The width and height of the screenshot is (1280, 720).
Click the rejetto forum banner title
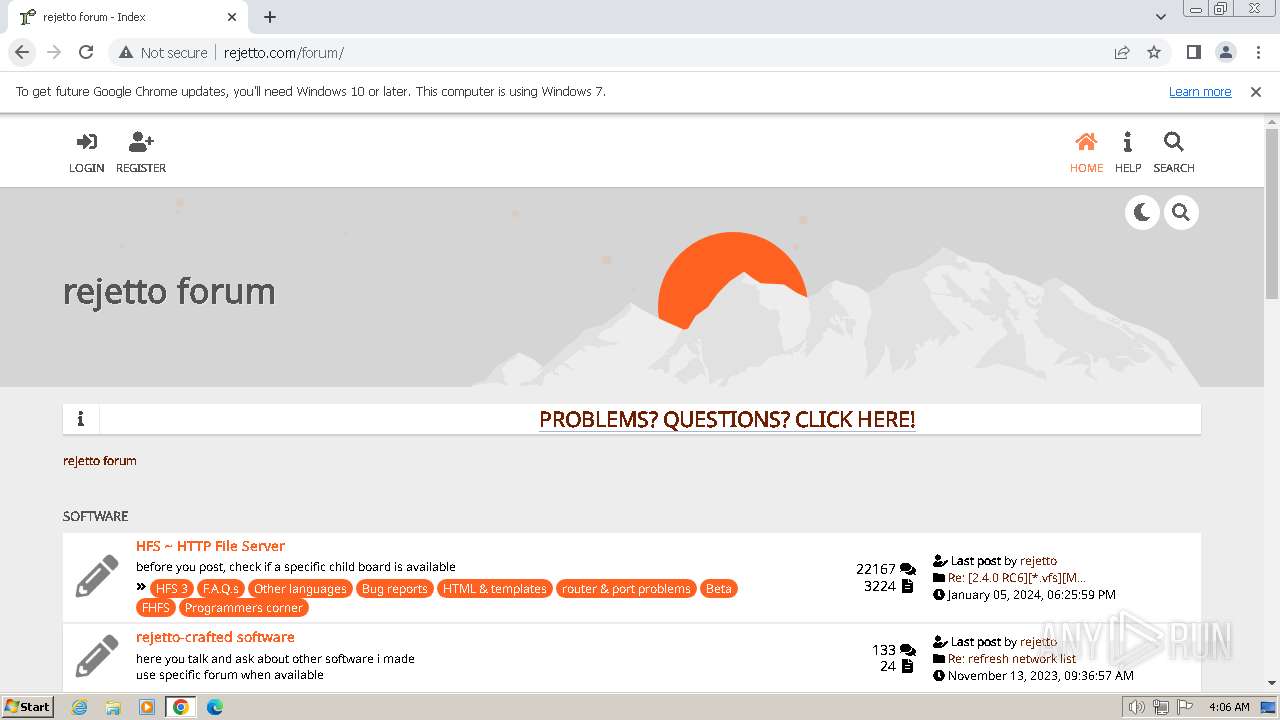[169, 291]
